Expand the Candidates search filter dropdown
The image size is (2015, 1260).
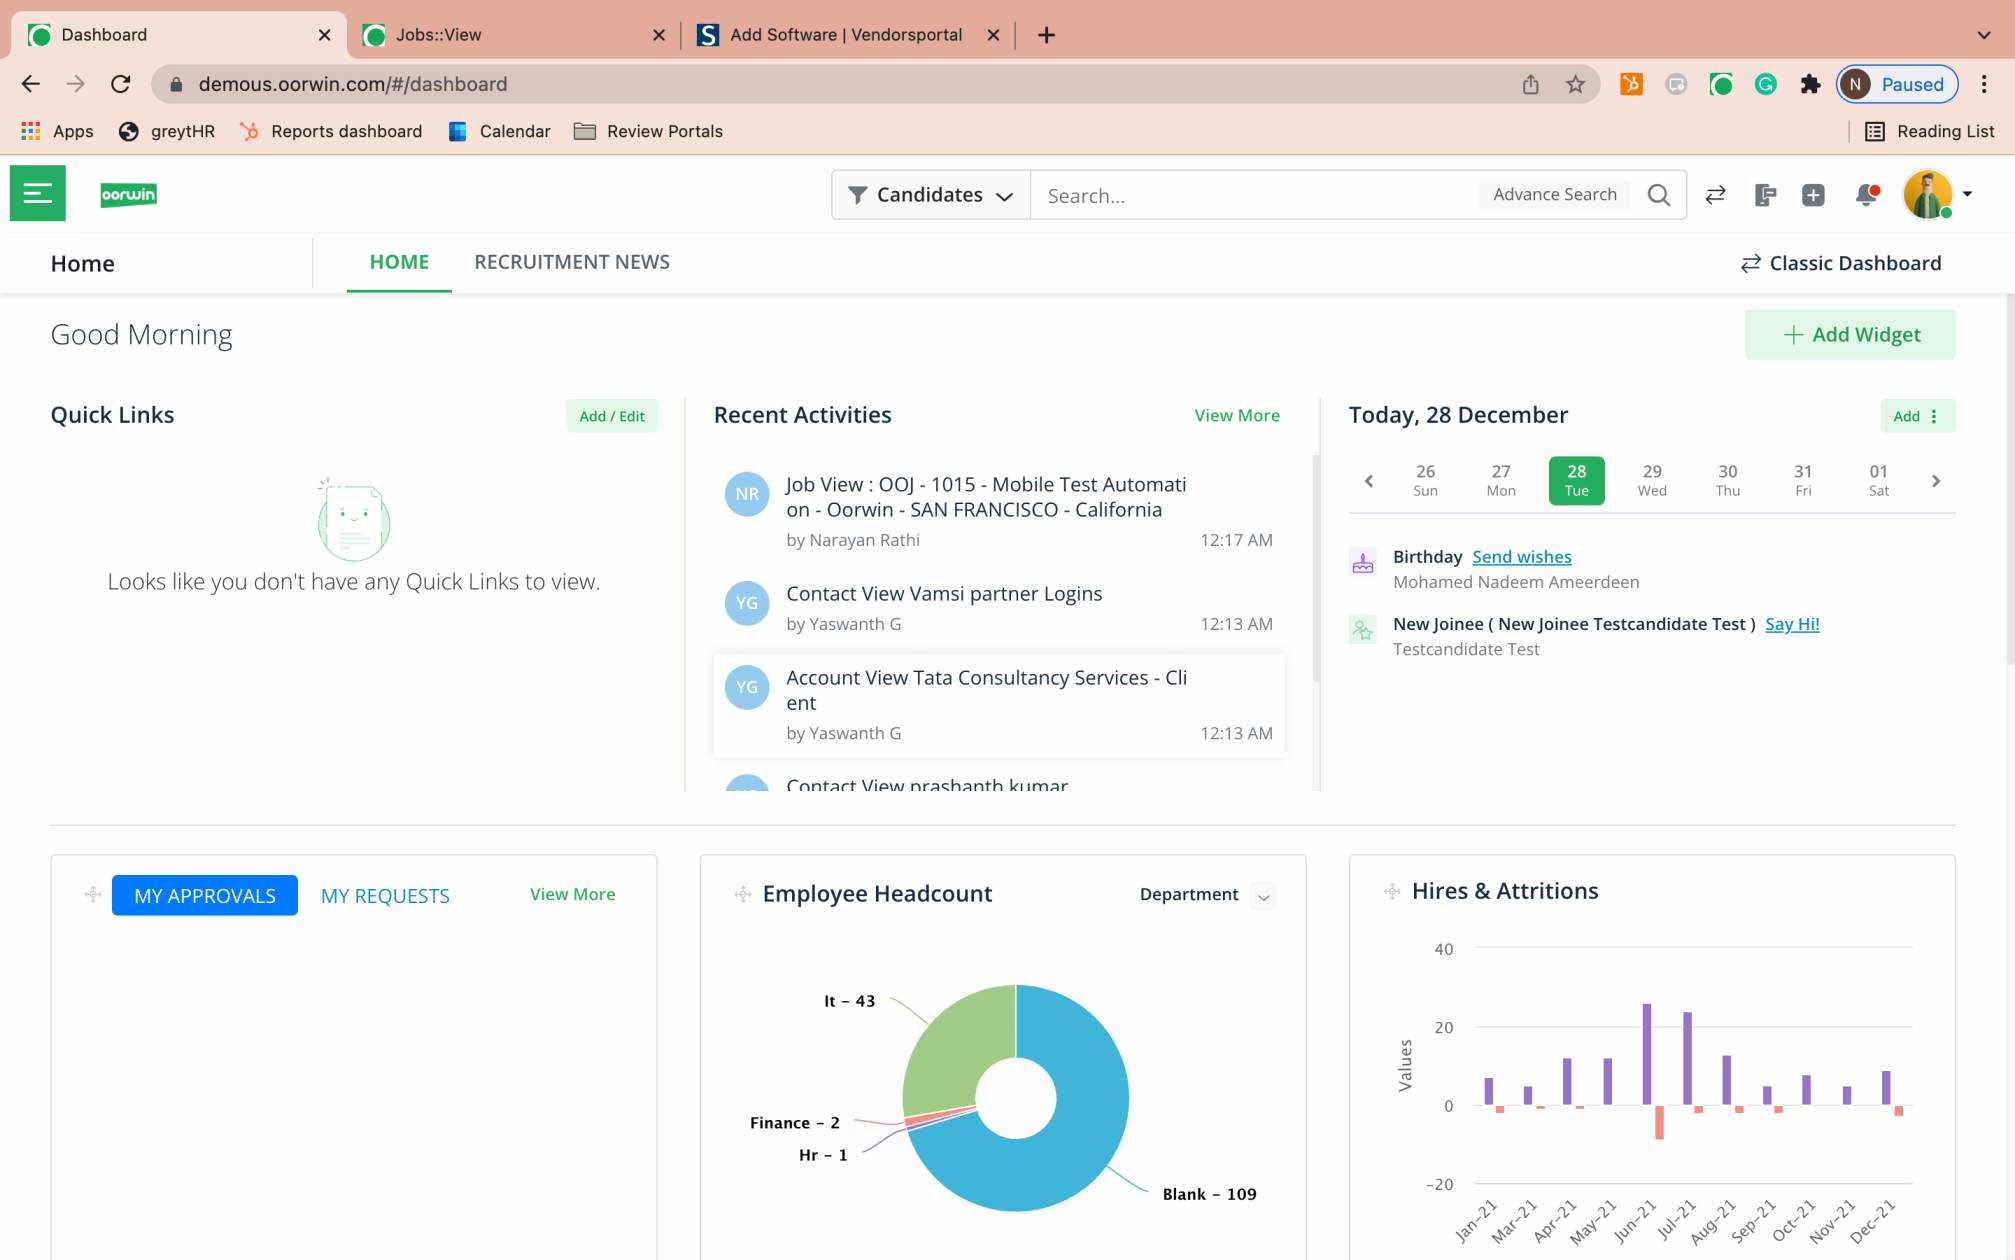coord(931,195)
